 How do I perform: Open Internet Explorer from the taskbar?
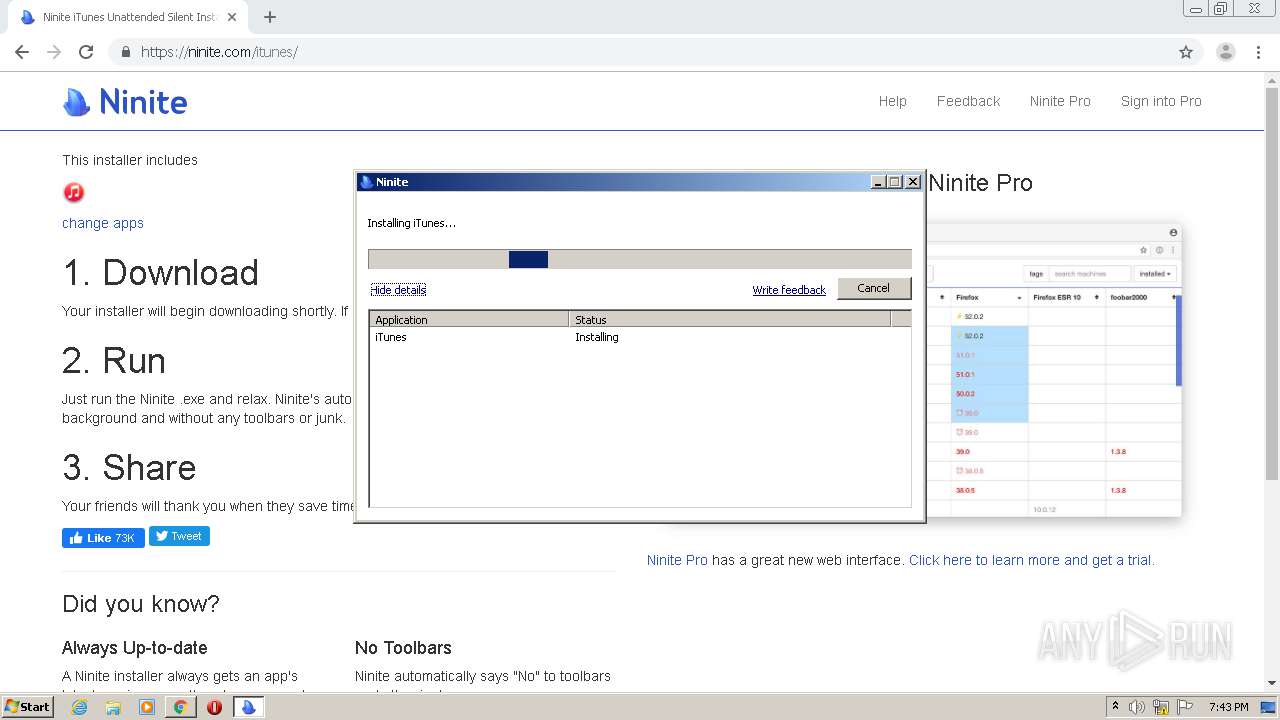(x=80, y=707)
